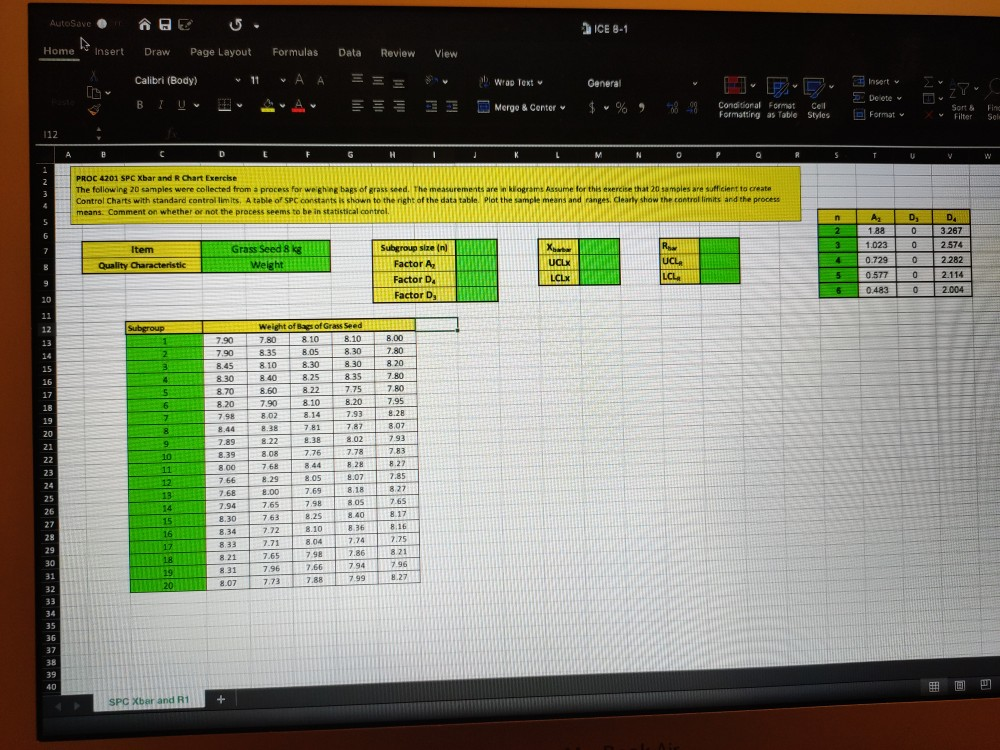Switch to the Formulas ribbon tab

click(295, 52)
